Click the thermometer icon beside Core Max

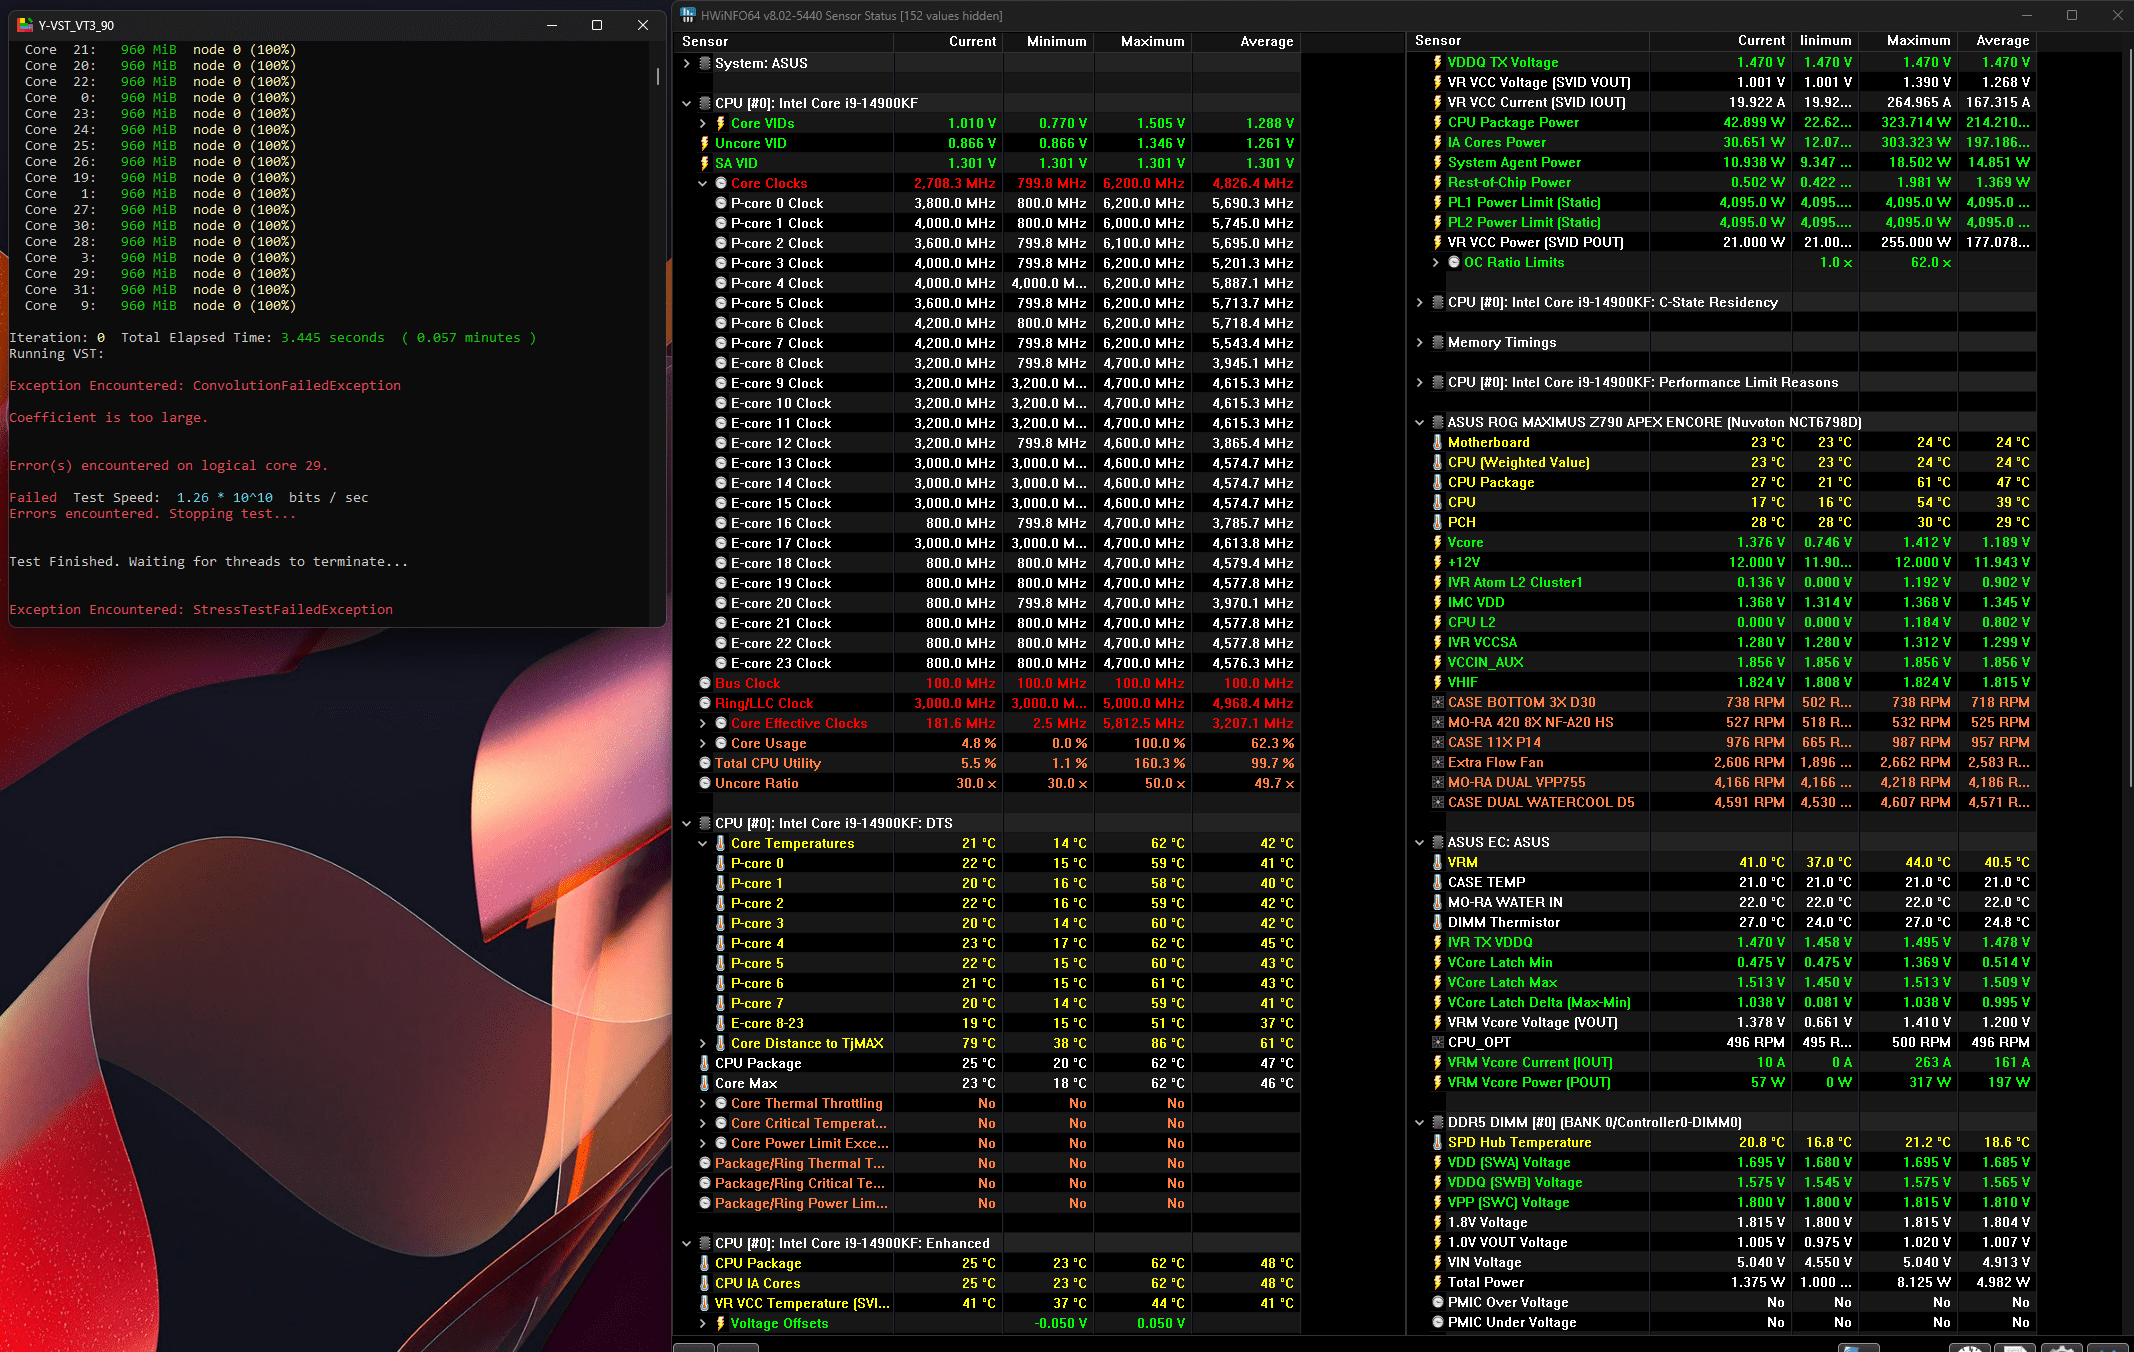click(704, 1083)
